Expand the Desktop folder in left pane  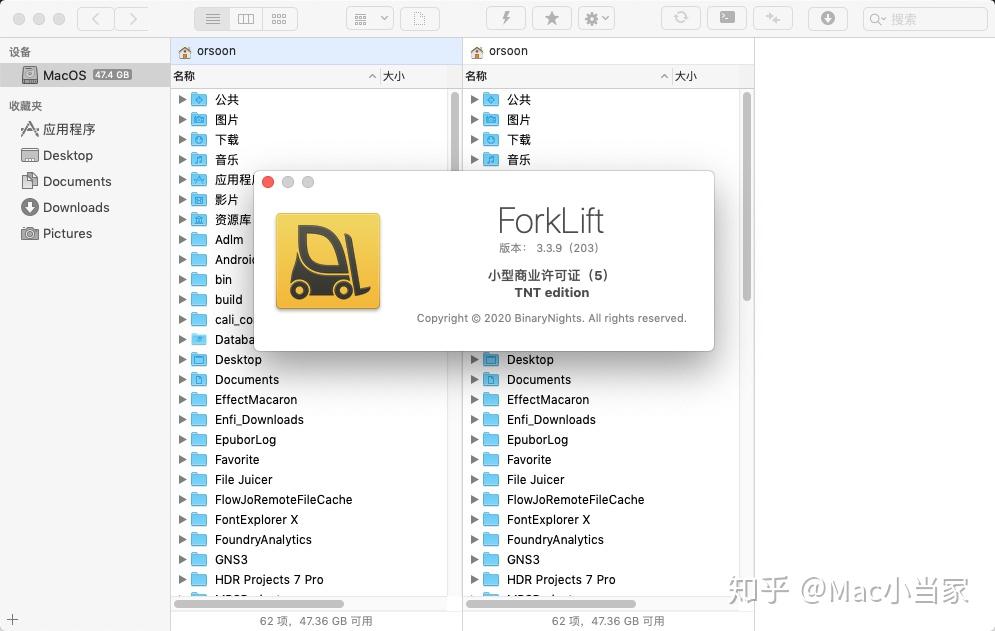[182, 359]
